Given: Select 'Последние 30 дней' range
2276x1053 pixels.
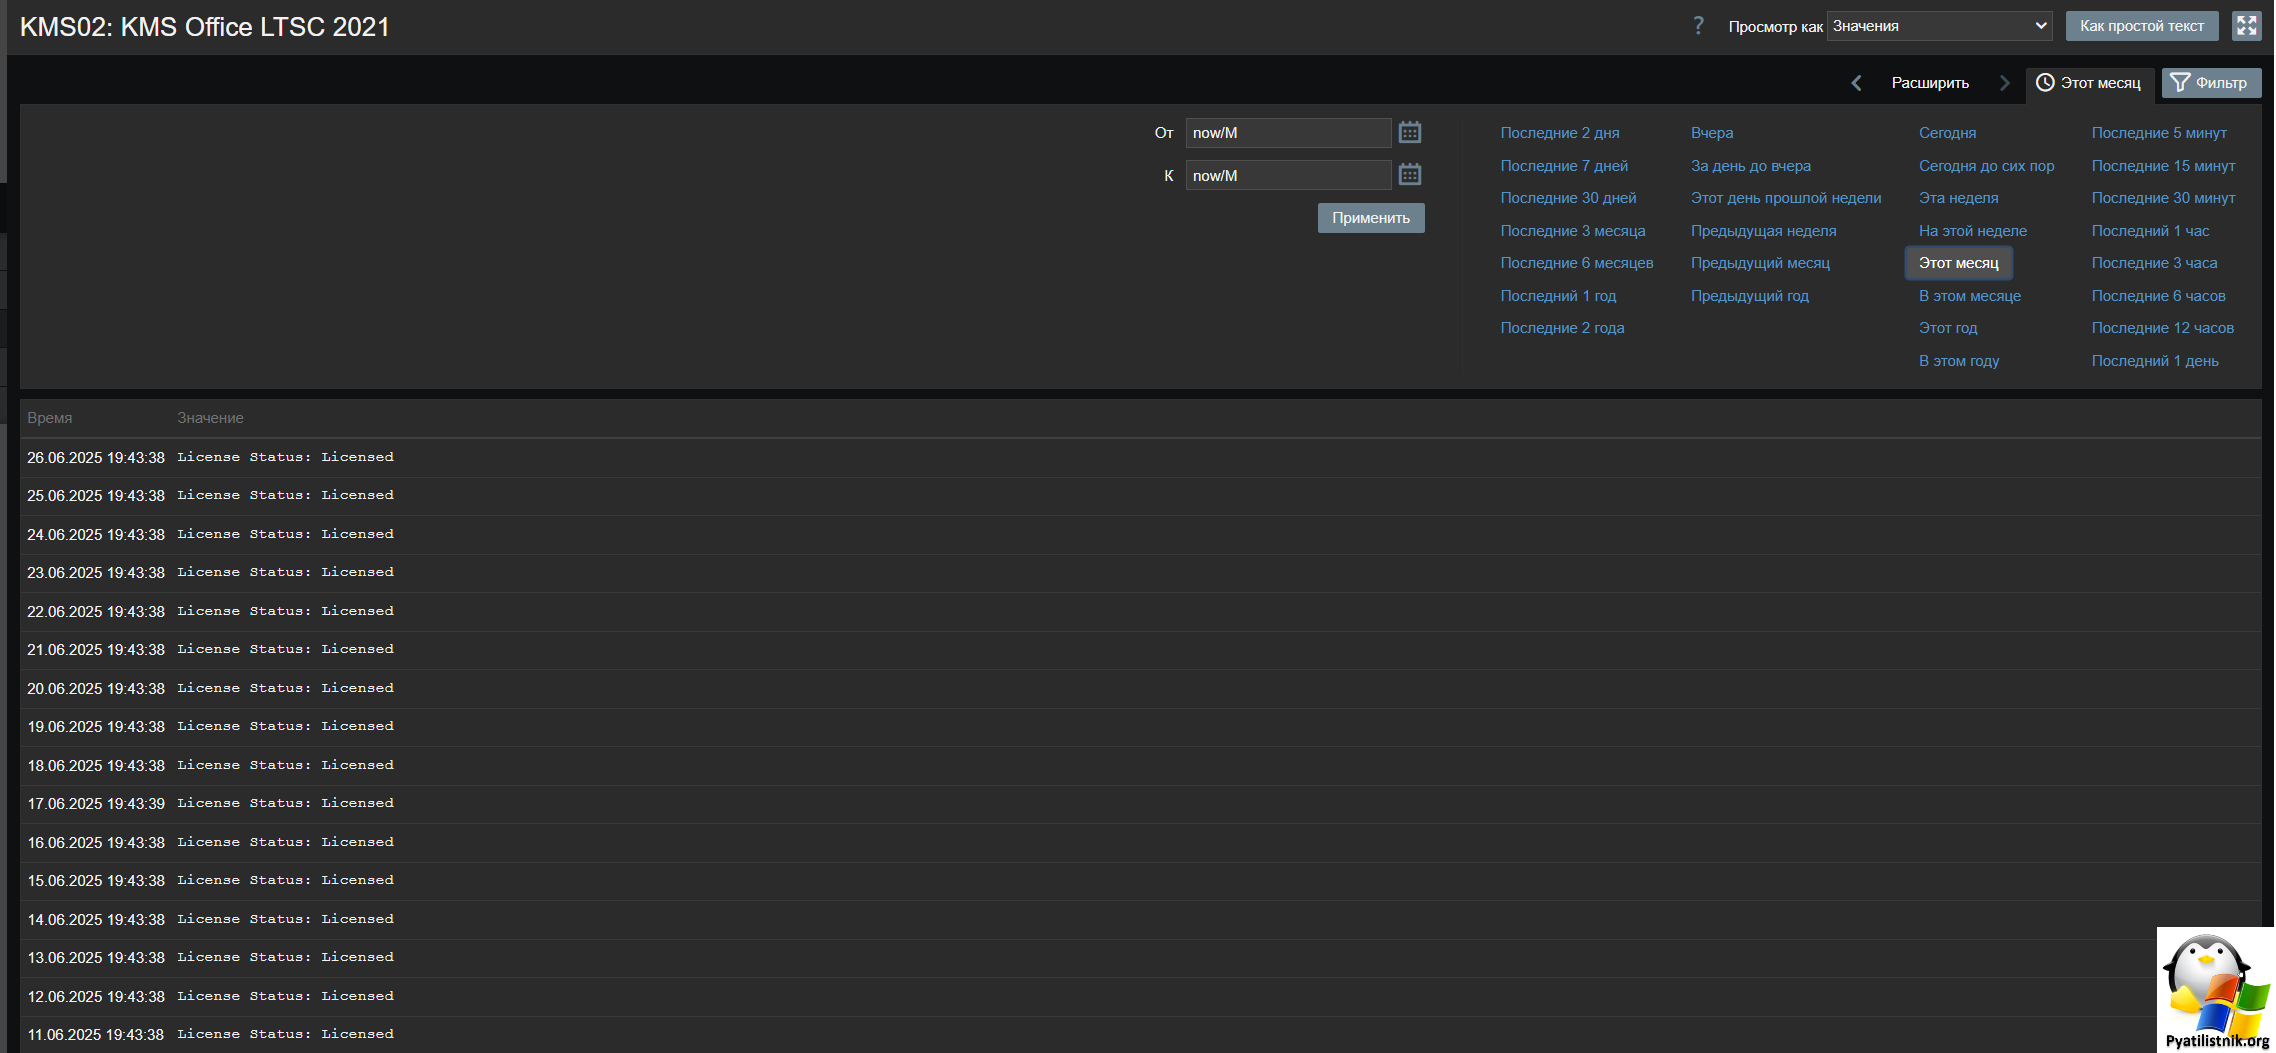Looking at the screenshot, I should [x=1568, y=198].
